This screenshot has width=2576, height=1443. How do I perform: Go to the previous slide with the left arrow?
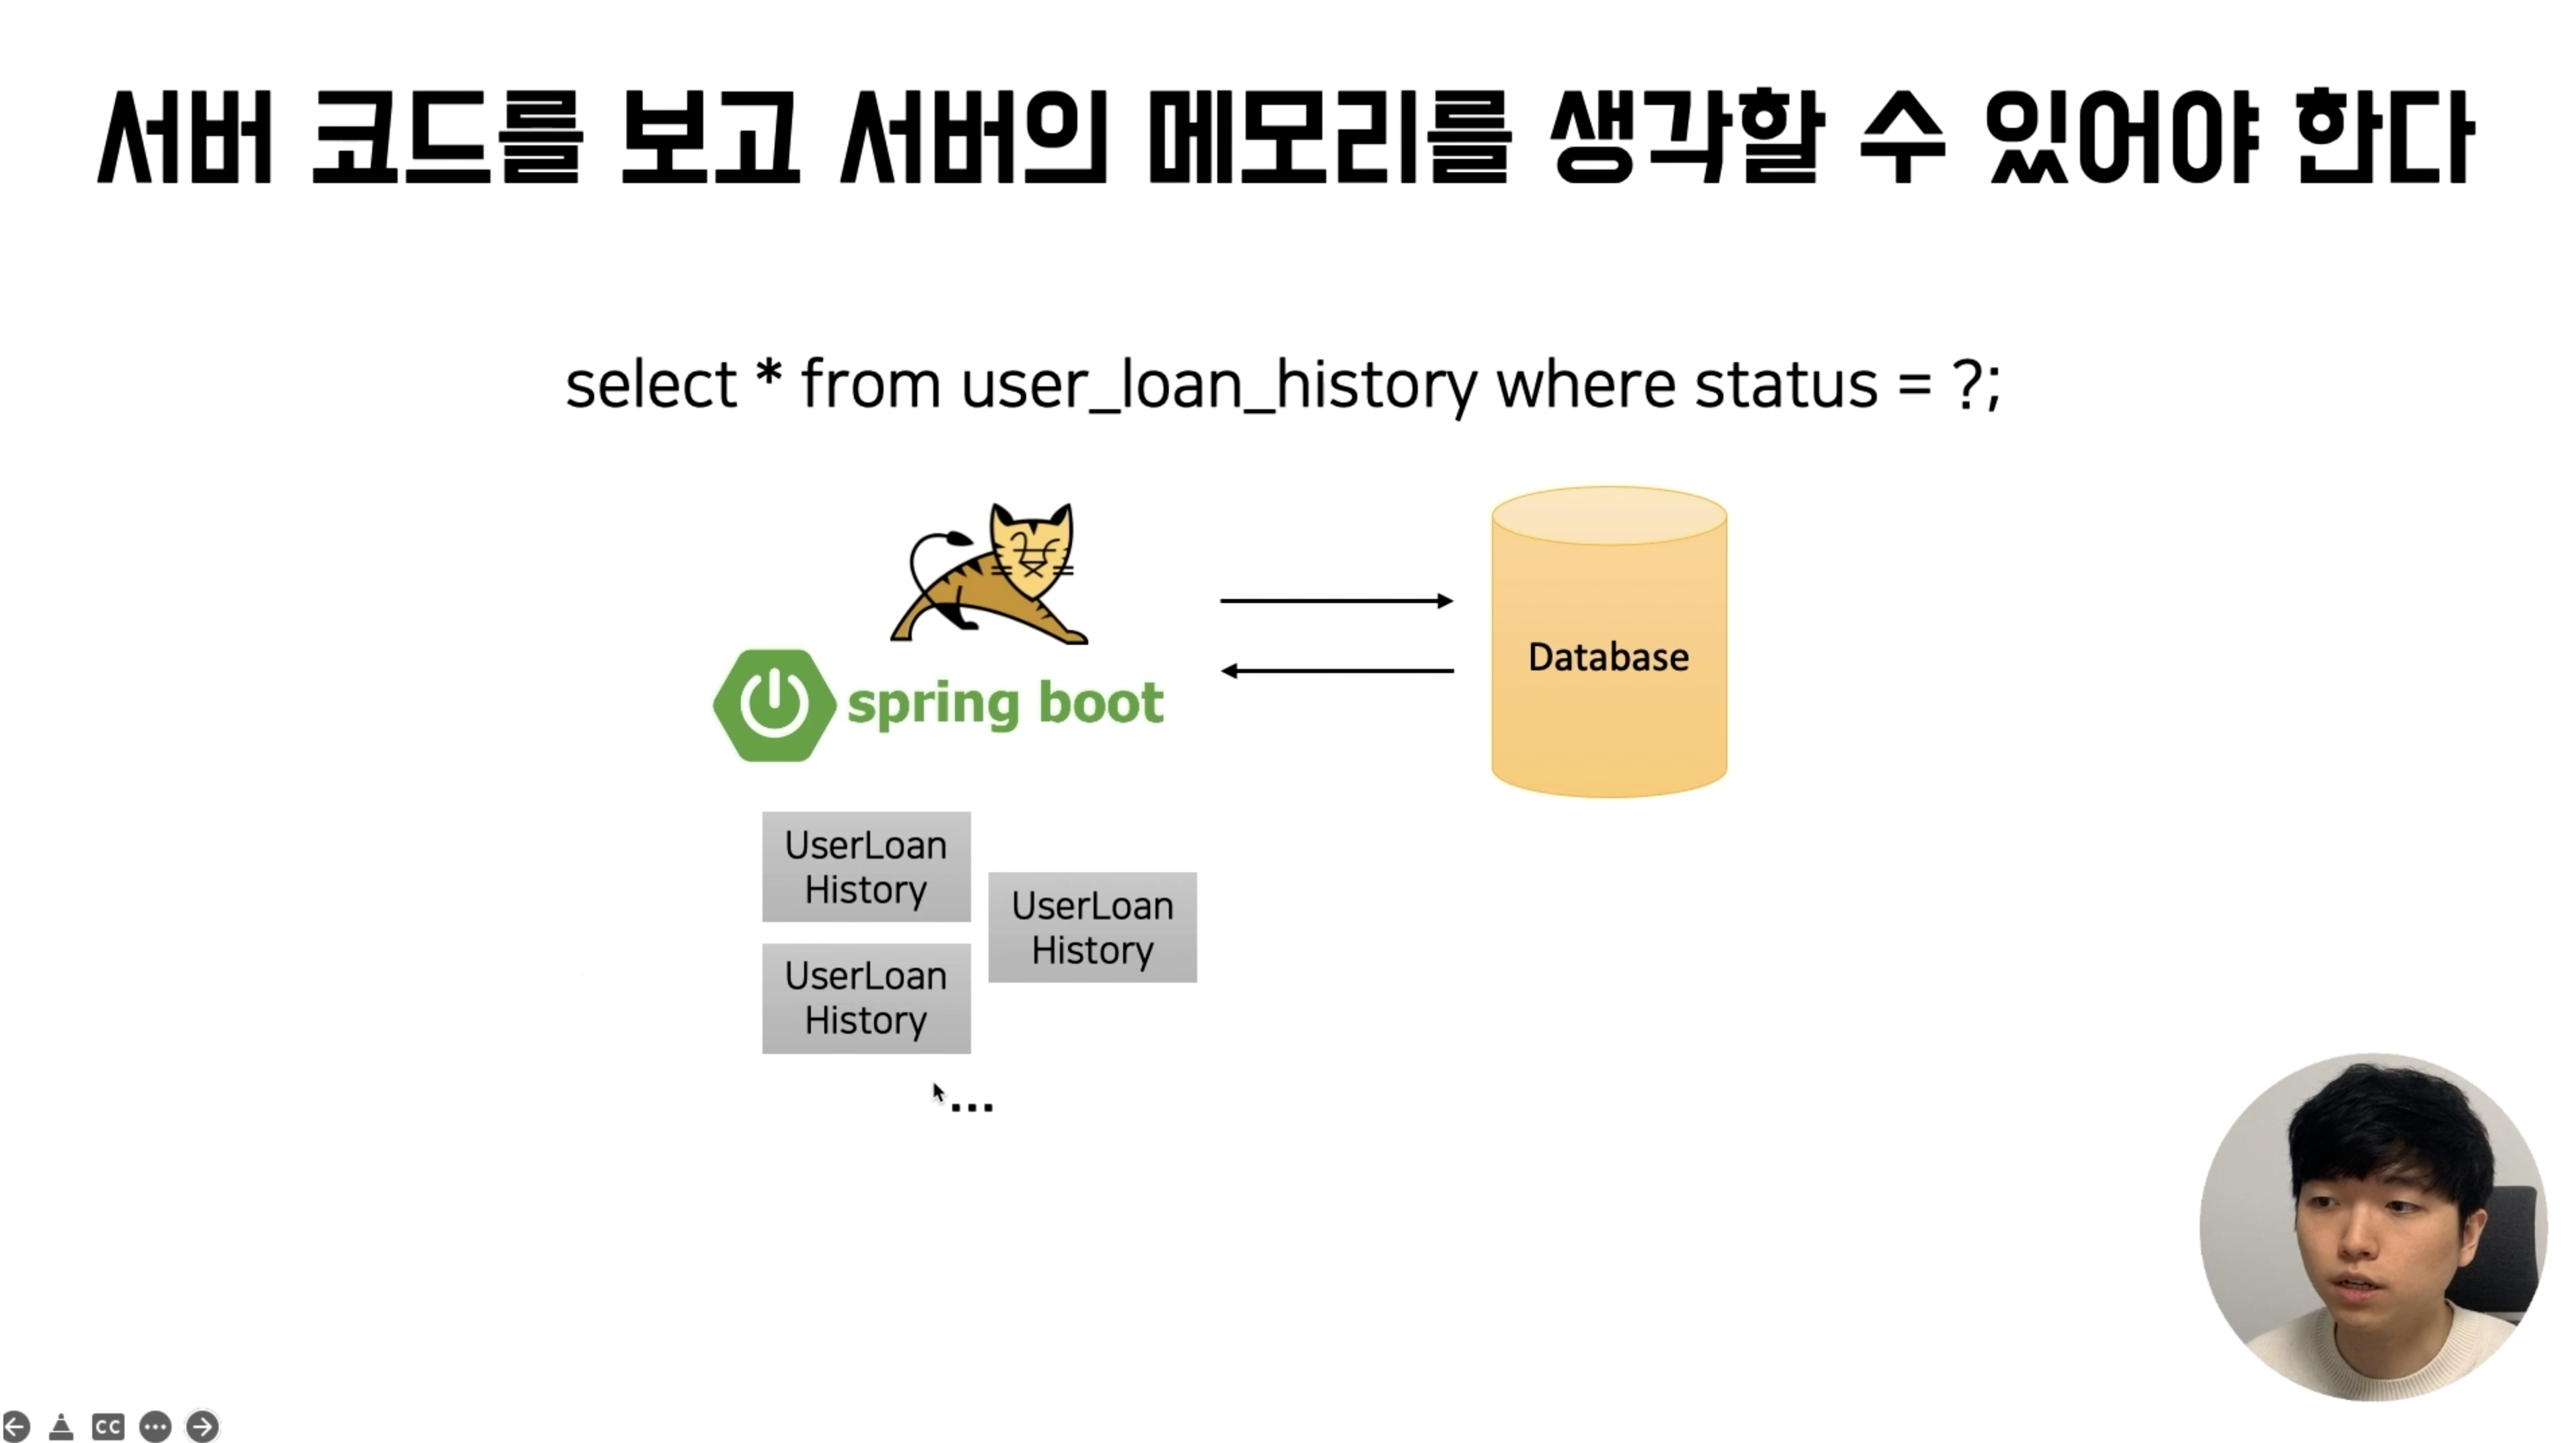tap(15, 1426)
